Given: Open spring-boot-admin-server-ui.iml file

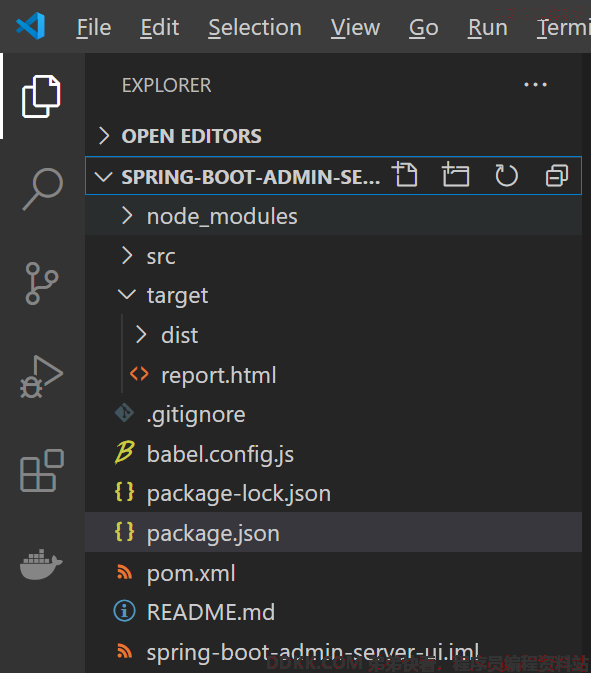Looking at the screenshot, I should point(312,652).
